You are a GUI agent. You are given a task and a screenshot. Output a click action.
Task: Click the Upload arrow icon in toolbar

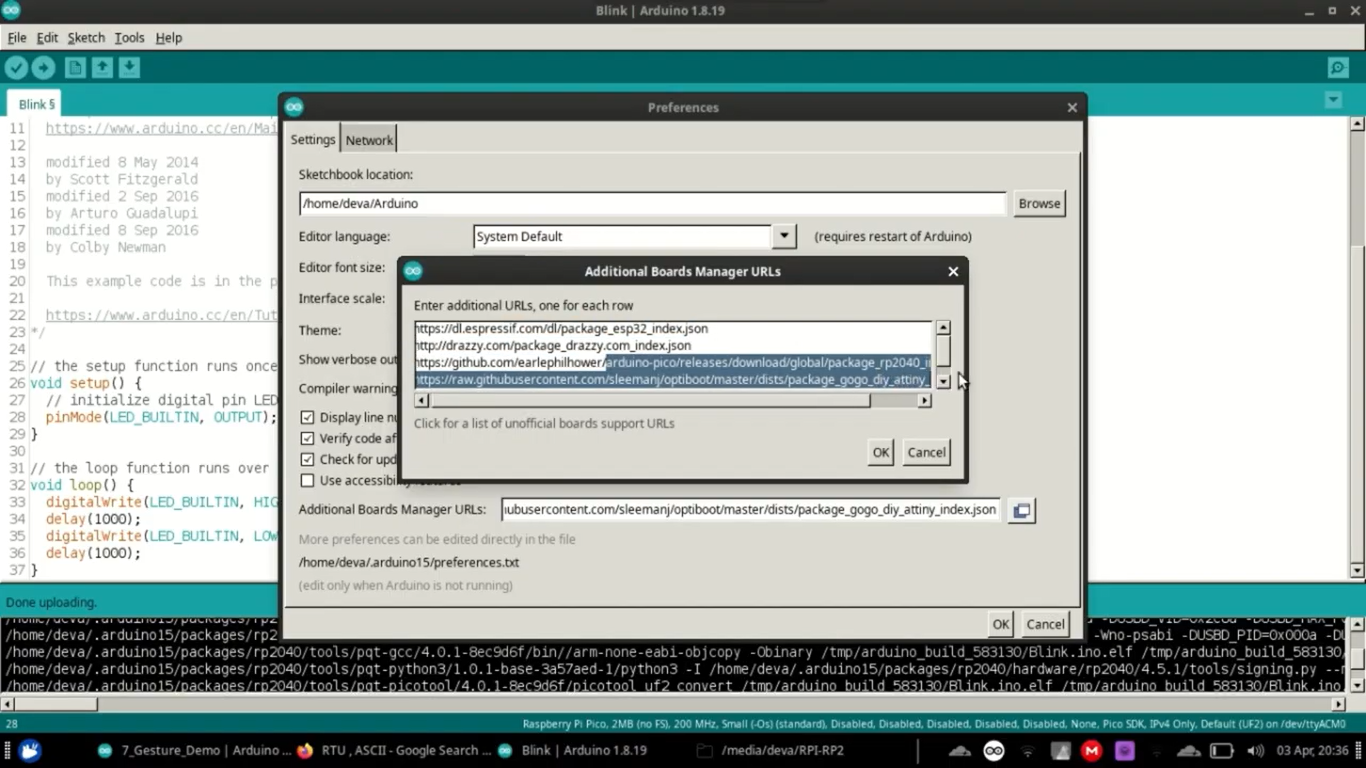click(x=43, y=67)
